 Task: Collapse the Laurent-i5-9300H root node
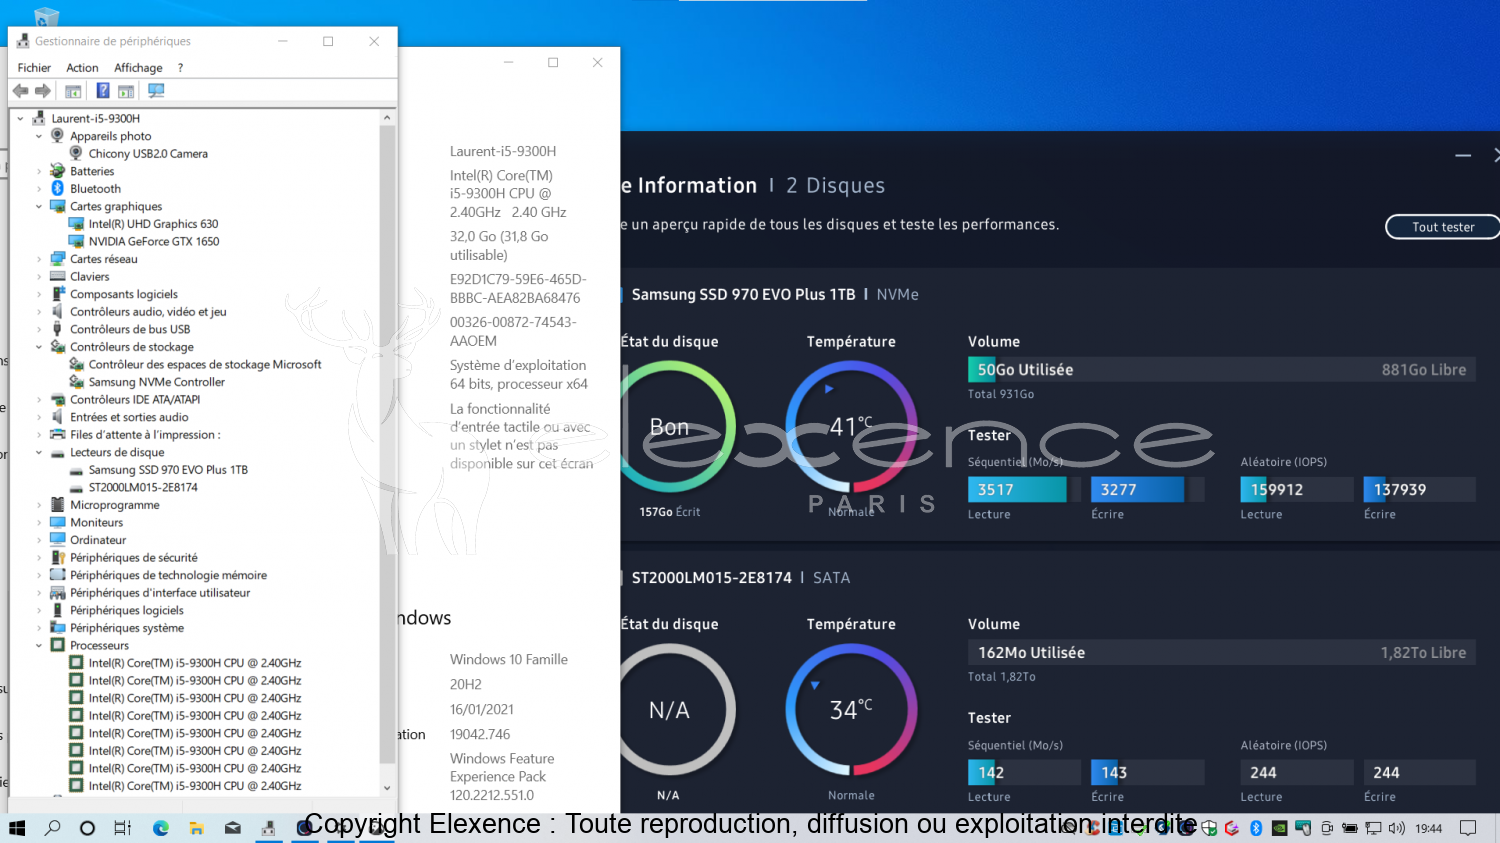tap(20, 119)
